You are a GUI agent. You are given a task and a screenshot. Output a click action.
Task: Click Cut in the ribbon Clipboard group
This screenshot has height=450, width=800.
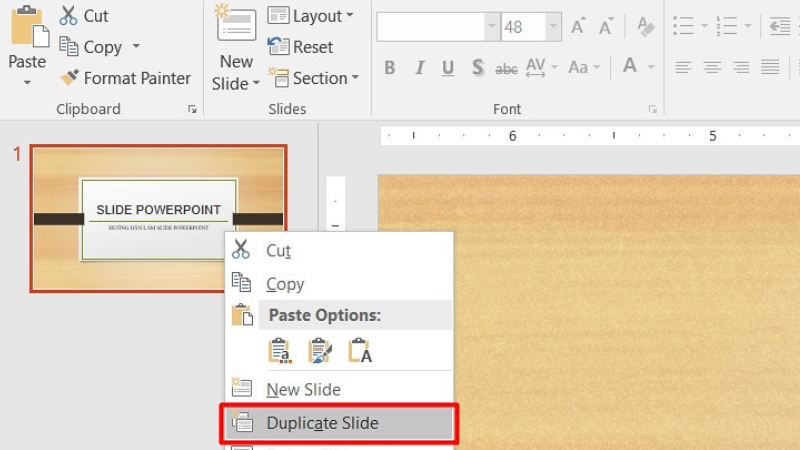(84, 16)
